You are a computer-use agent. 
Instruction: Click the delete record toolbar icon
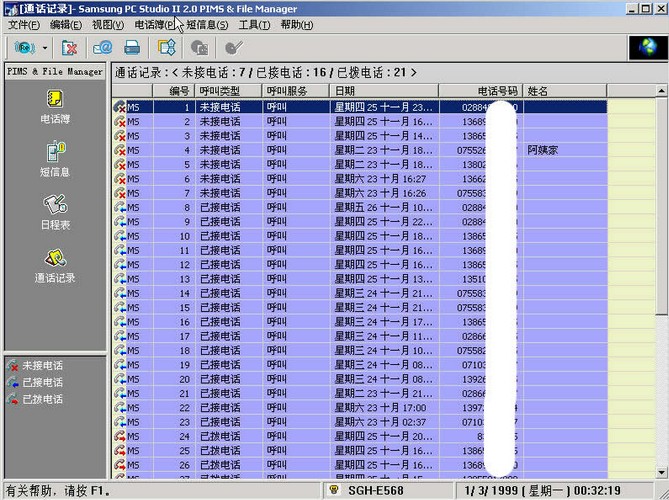tap(69, 48)
